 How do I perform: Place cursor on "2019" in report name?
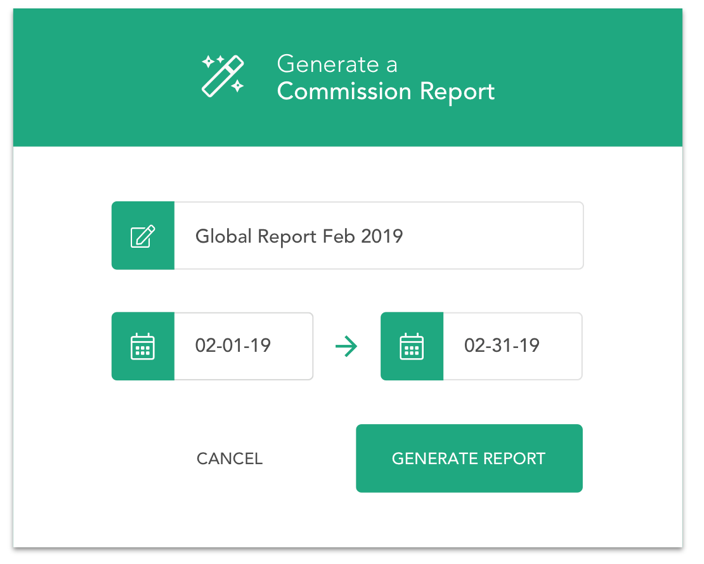[382, 236]
